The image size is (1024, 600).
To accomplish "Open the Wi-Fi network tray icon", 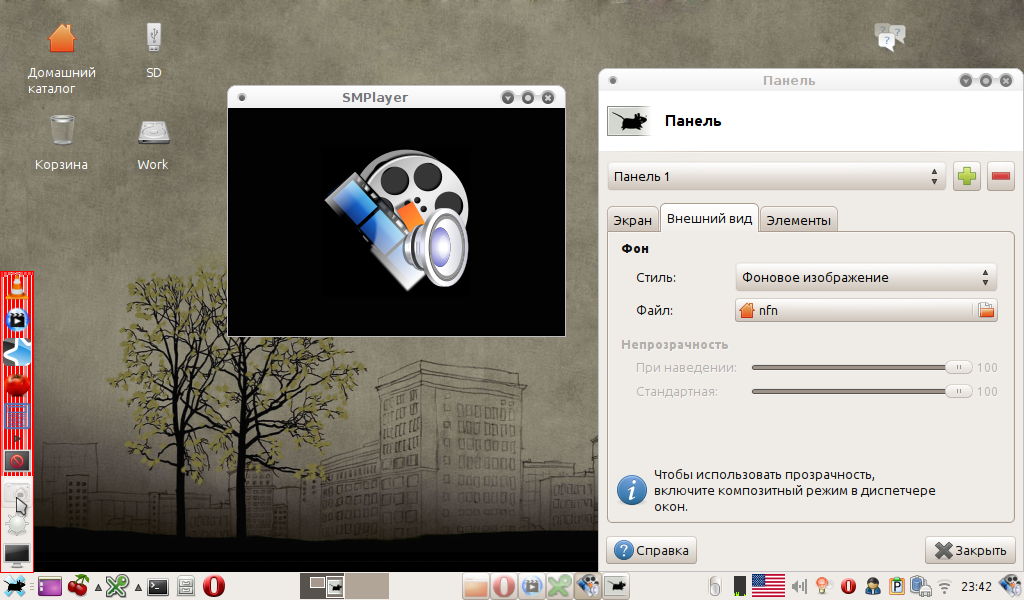I will [x=944, y=586].
